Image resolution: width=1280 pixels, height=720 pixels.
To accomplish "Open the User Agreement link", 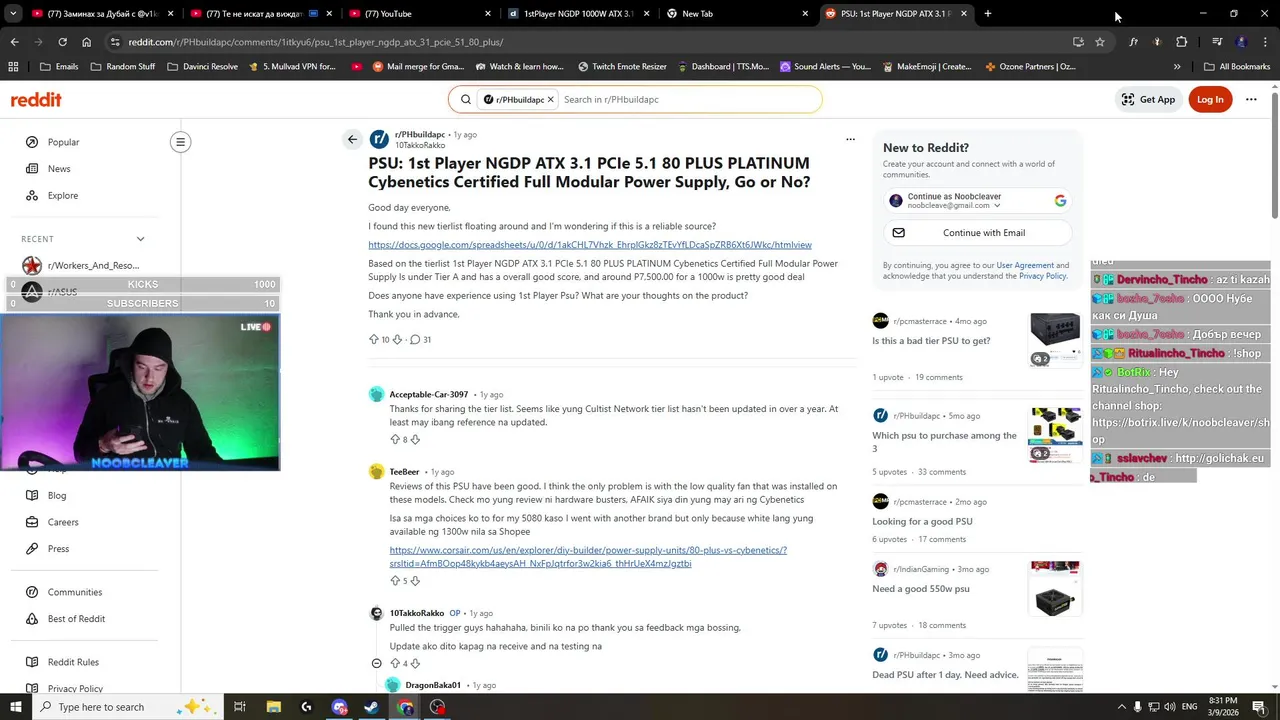I will tap(1024, 265).
